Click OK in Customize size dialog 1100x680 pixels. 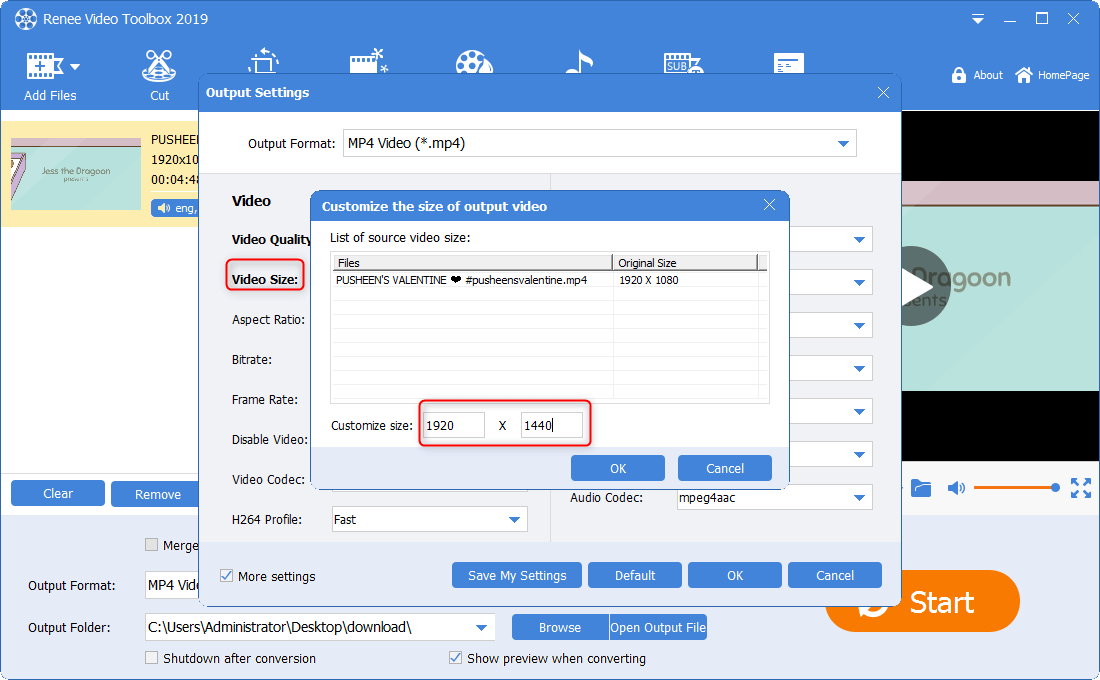point(617,468)
